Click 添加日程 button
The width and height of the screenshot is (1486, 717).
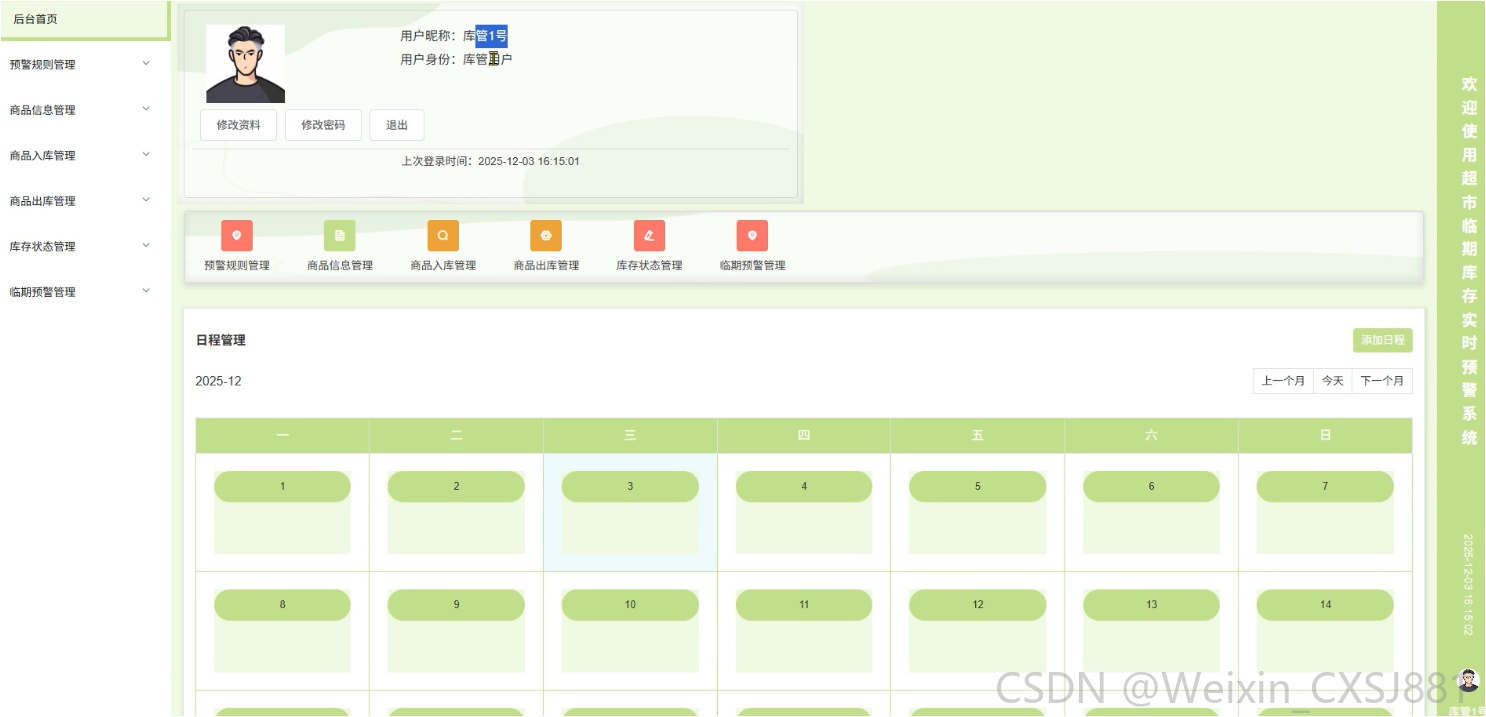(x=1383, y=340)
